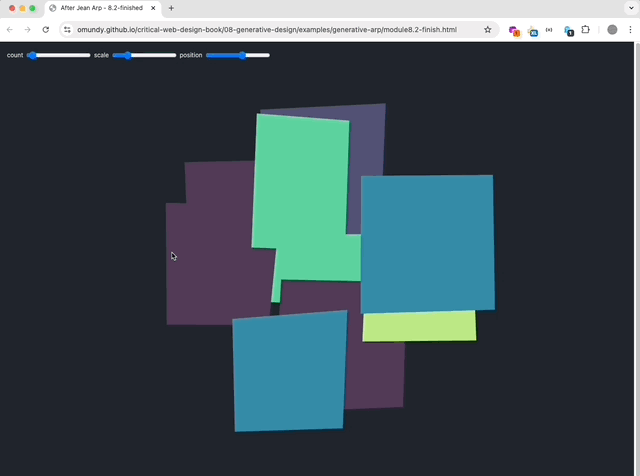Viewport: 640px width, 476px height.
Task: Expand the tab search dropdown arrow
Action: (x=631, y=8)
